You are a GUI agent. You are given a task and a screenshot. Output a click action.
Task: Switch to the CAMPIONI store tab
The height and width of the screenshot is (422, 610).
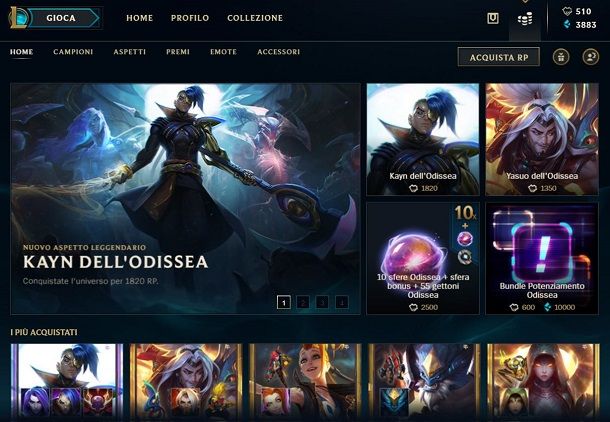[73, 52]
